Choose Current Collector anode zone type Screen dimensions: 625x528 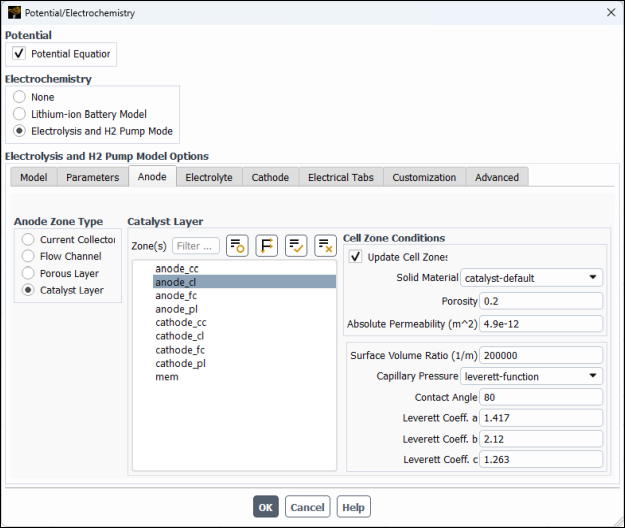28,239
